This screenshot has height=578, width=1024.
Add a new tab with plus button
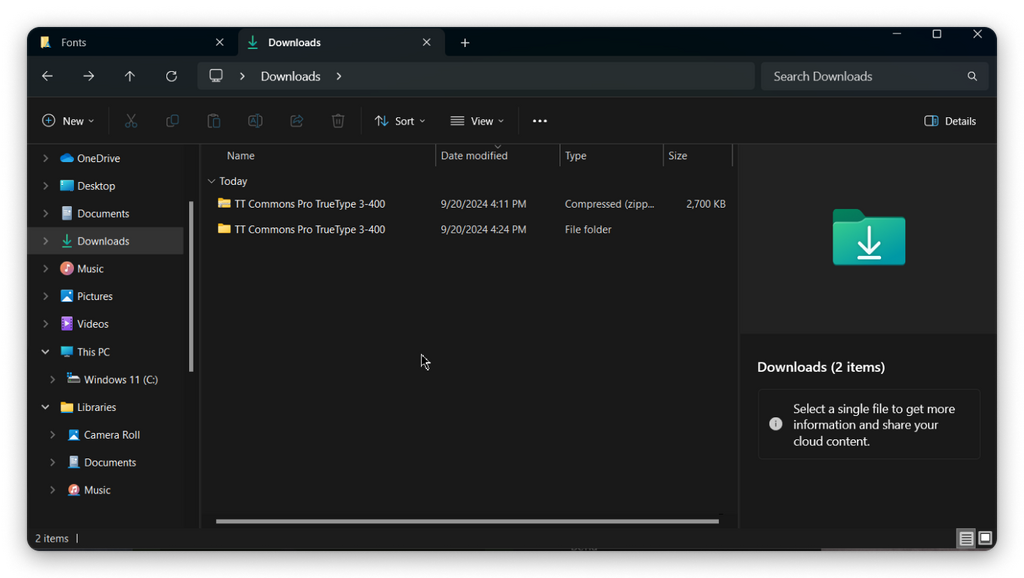[465, 43]
